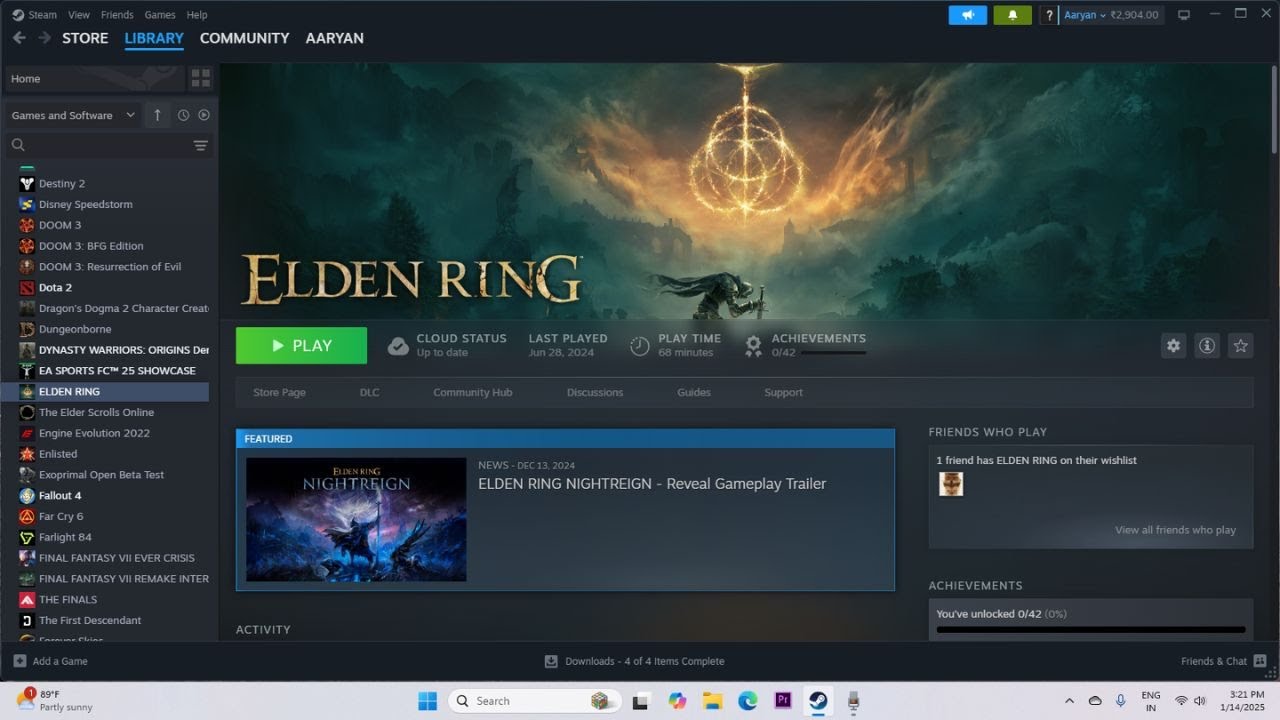This screenshot has height=720, width=1280.
Task: Open the Games menu
Action: pos(160,15)
